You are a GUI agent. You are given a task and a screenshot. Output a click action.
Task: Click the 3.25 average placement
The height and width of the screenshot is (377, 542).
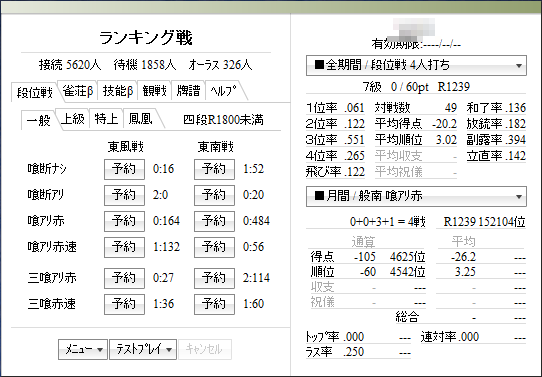coord(465,272)
